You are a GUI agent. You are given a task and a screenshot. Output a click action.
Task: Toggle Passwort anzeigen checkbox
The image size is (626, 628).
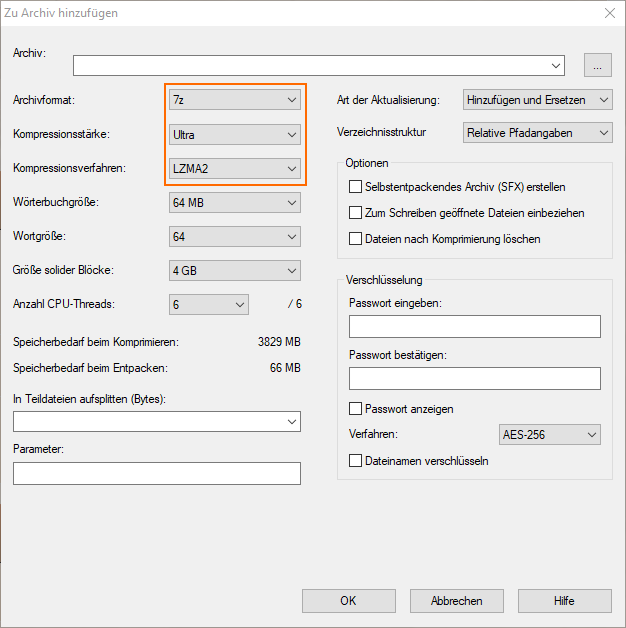coord(355,409)
